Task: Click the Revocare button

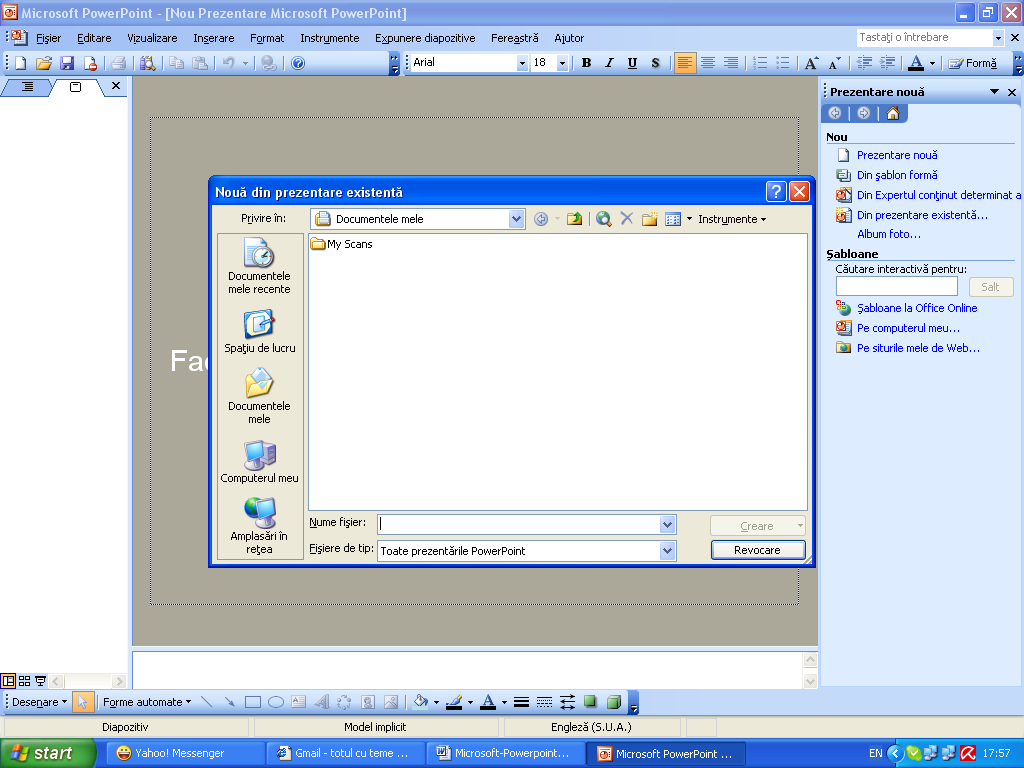Action: [x=758, y=550]
